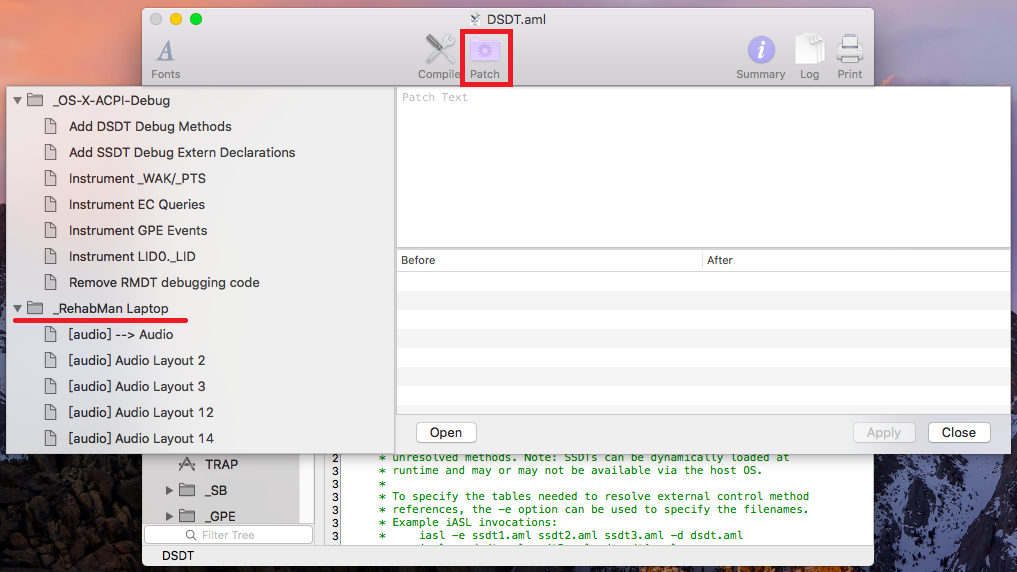Click the Compile tools icon

point(440,50)
